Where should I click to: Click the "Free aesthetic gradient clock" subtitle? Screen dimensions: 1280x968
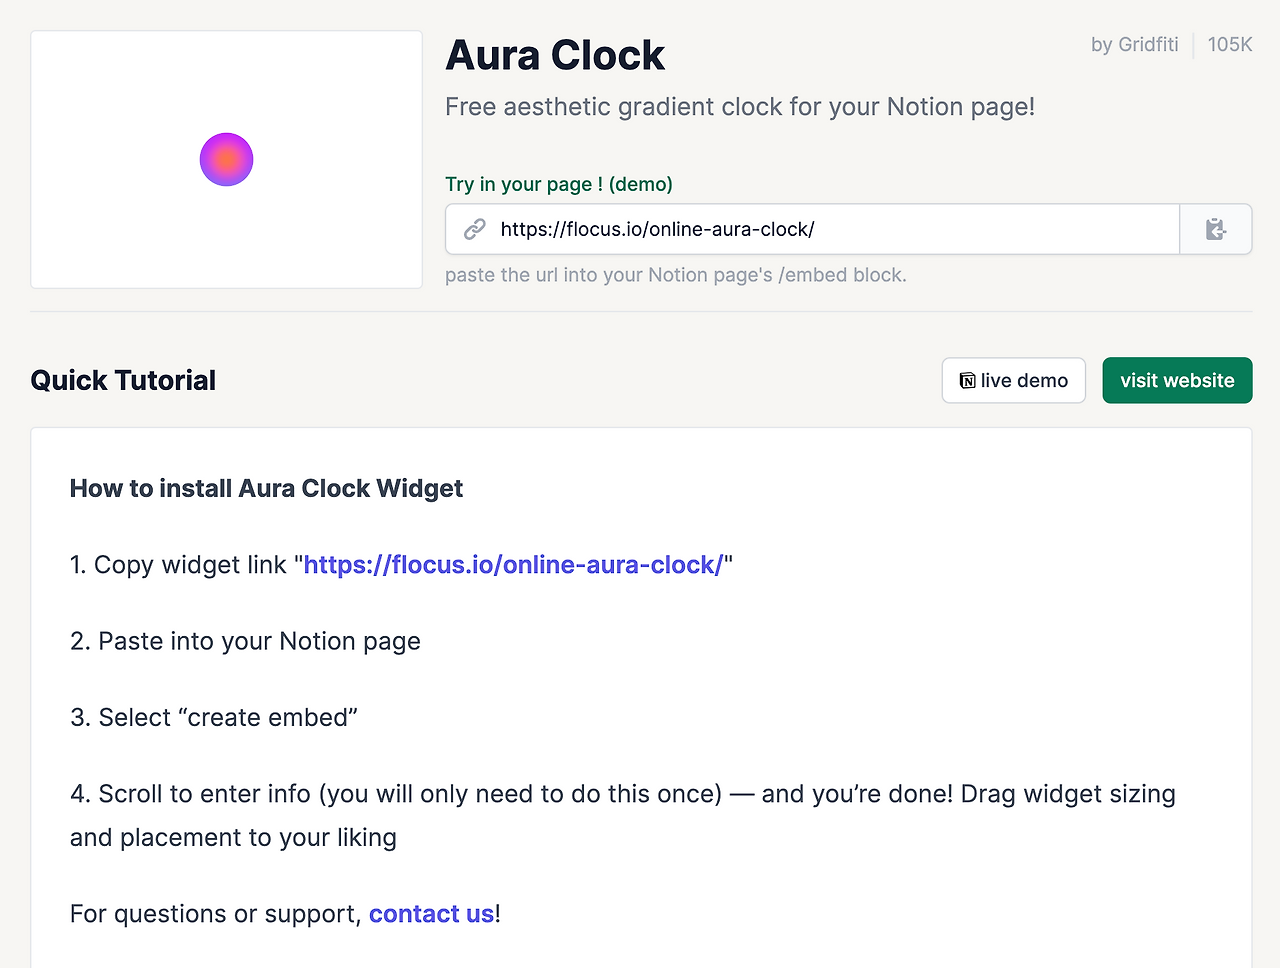tap(739, 107)
